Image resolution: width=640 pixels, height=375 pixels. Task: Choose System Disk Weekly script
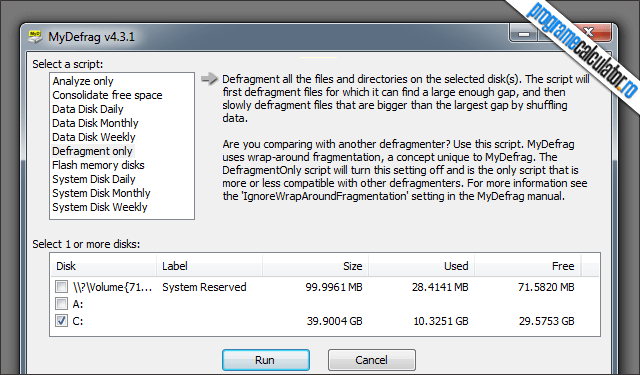click(x=100, y=207)
